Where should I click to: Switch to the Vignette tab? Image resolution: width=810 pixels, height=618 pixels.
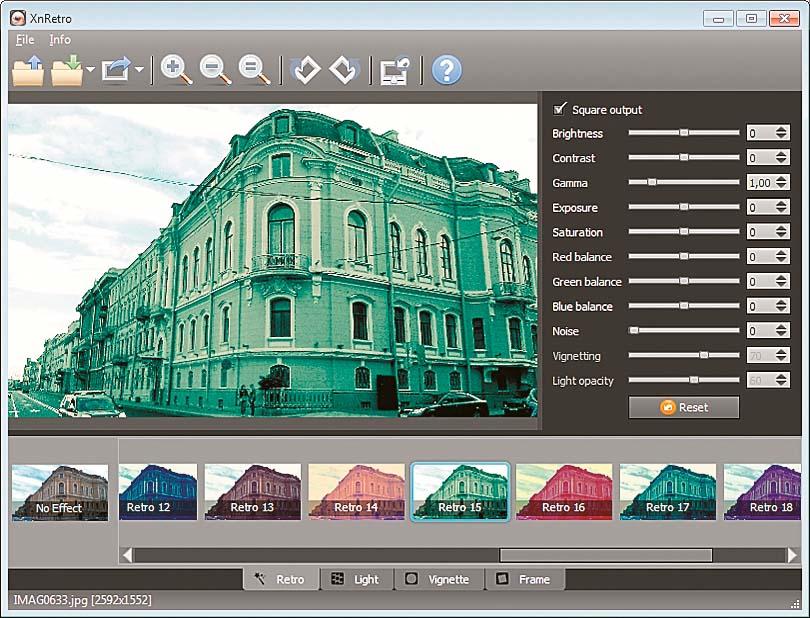point(438,579)
